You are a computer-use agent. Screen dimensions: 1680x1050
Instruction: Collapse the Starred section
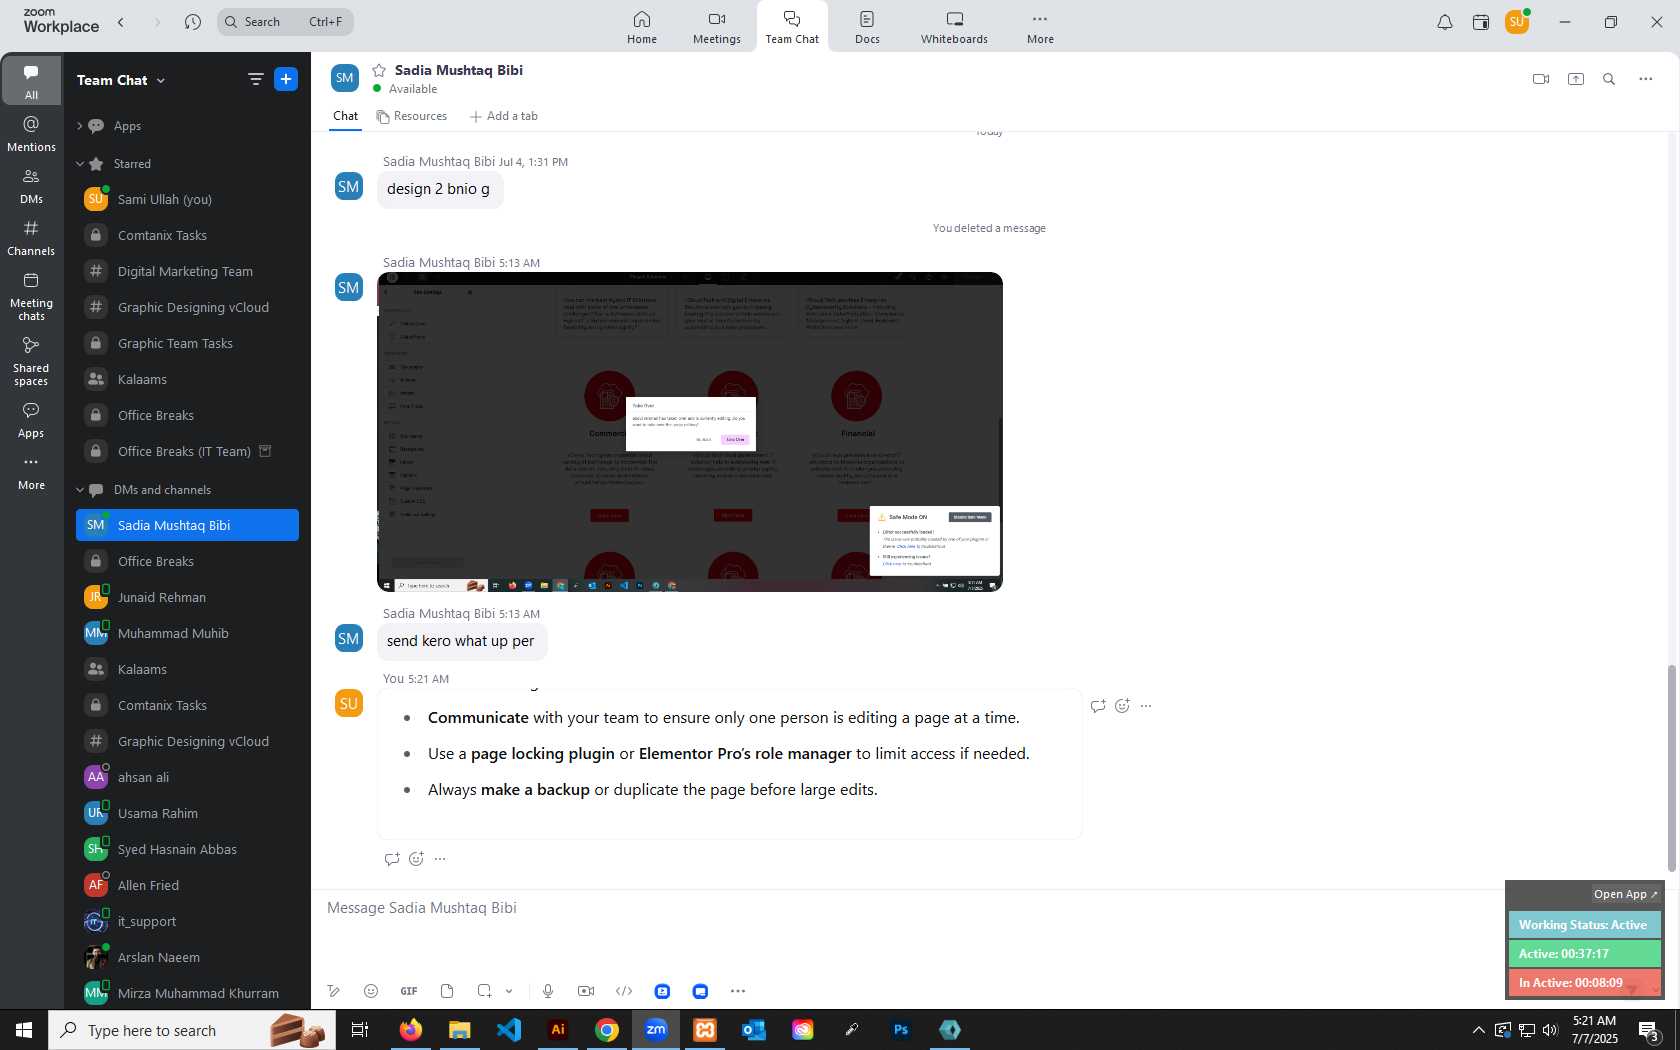(79, 164)
